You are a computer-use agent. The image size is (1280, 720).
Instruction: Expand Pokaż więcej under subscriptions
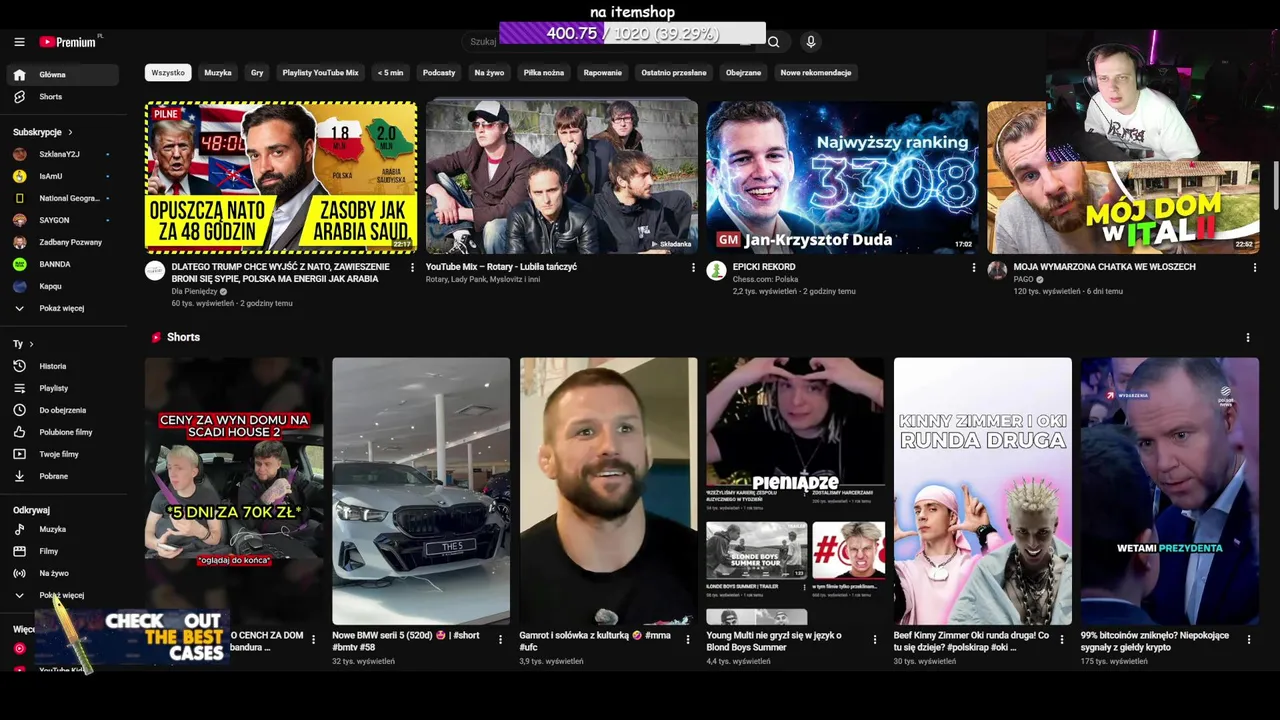click(x=62, y=308)
